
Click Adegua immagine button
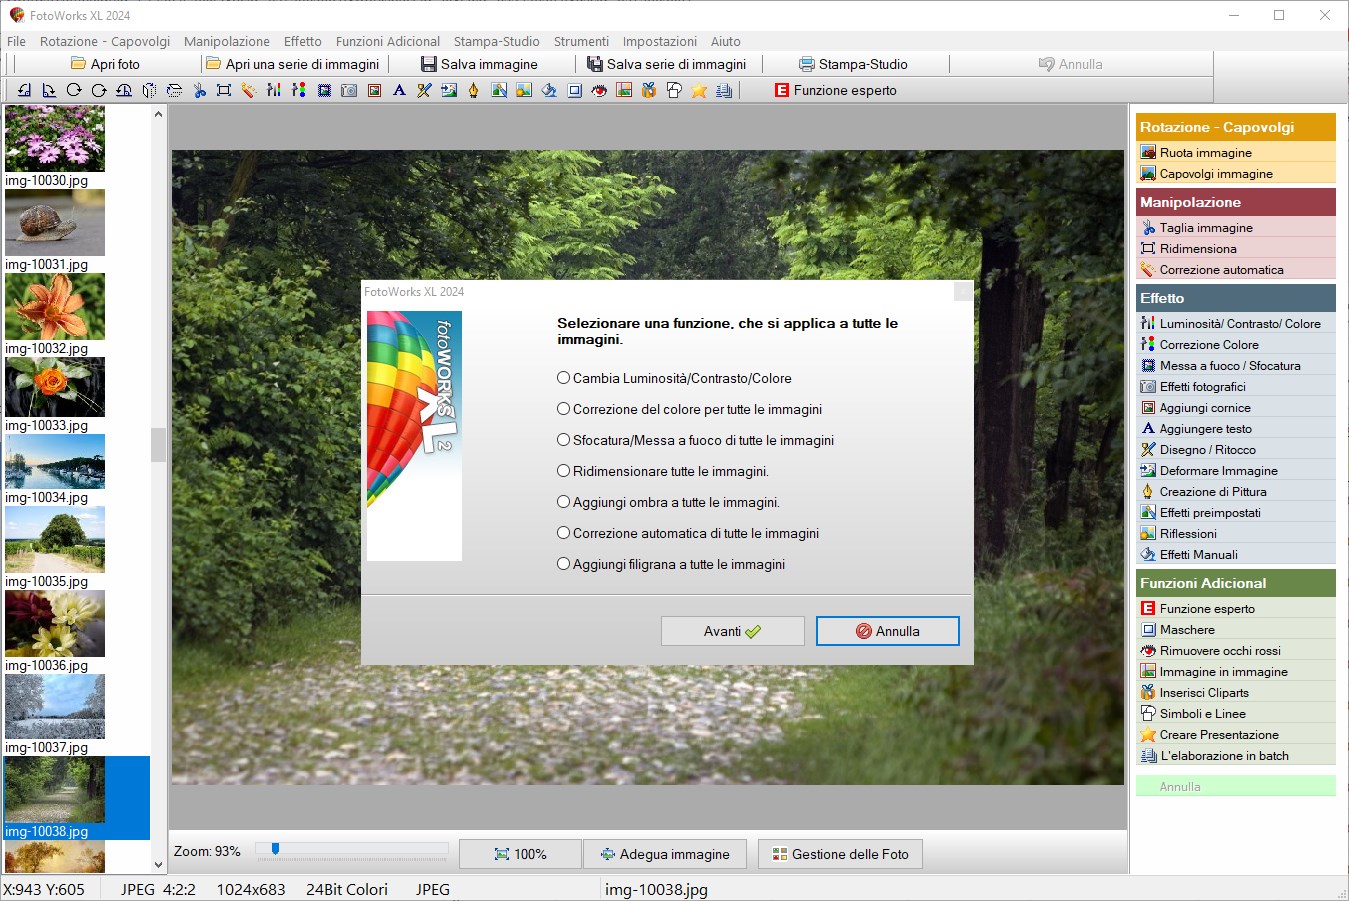point(664,854)
